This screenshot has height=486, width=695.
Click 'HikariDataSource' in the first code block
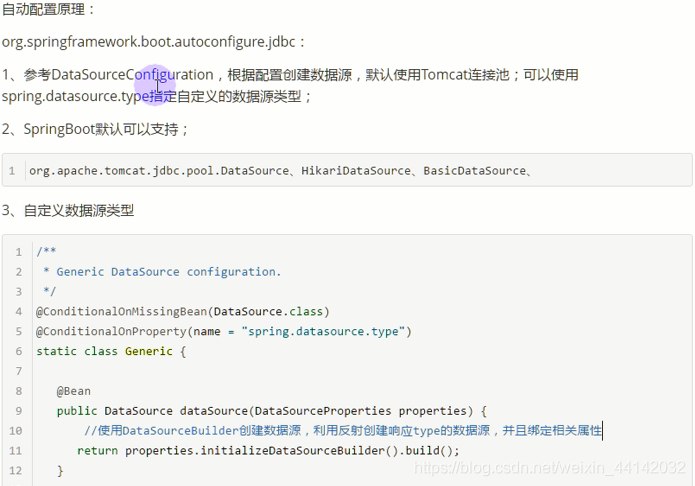pyautogui.click(x=356, y=171)
